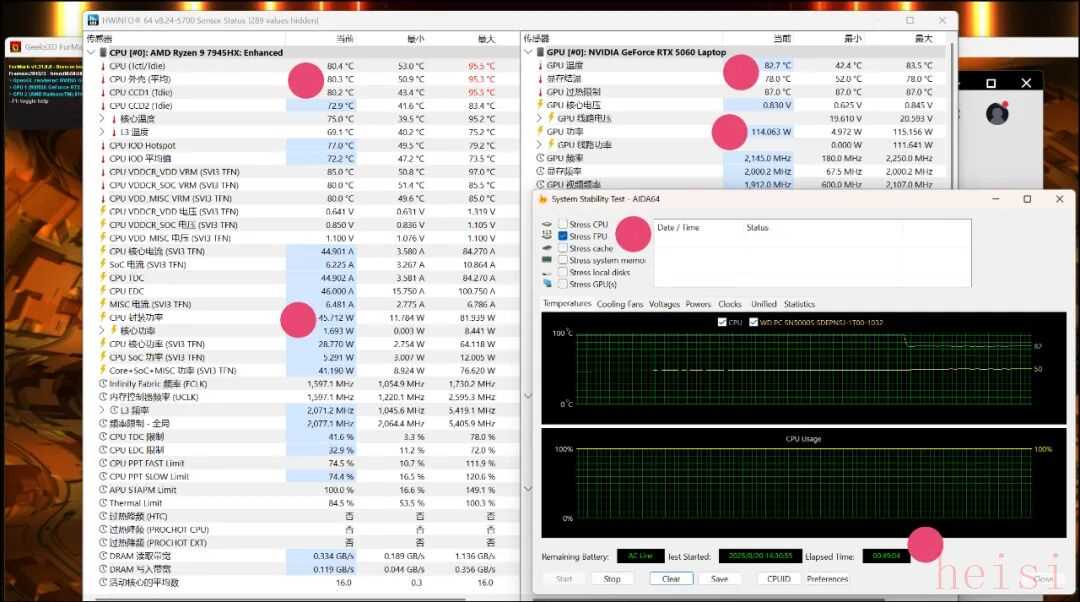Switch to the Cooling Fans tab
This screenshot has width=1080, height=602.
tap(620, 304)
